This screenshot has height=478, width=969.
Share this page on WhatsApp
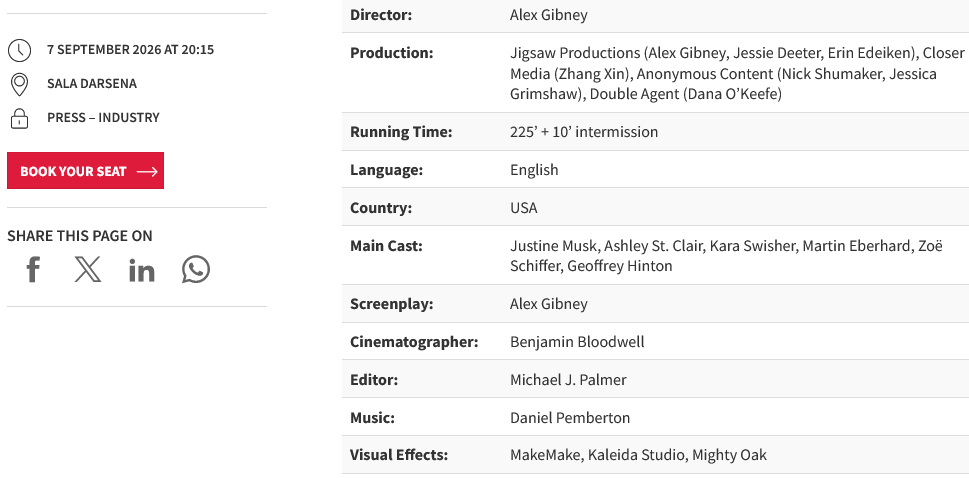(196, 270)
